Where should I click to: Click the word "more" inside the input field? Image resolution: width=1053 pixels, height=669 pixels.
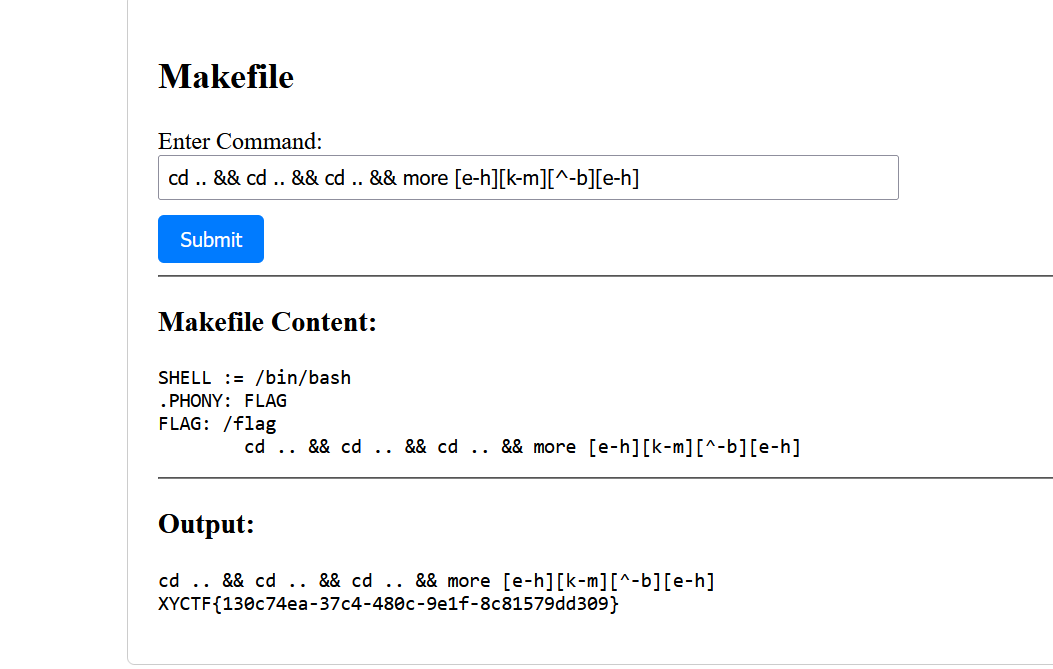pos(425,178)
